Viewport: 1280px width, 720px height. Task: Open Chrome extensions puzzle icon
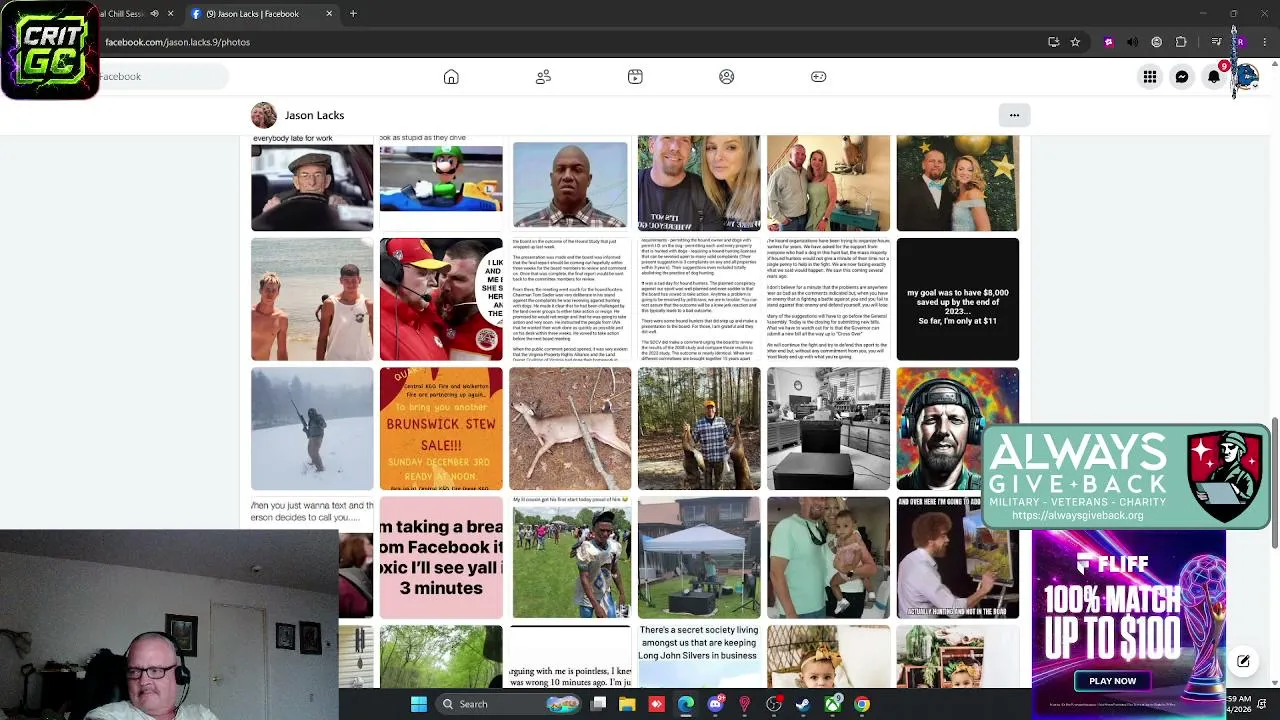coord(1181,42)
